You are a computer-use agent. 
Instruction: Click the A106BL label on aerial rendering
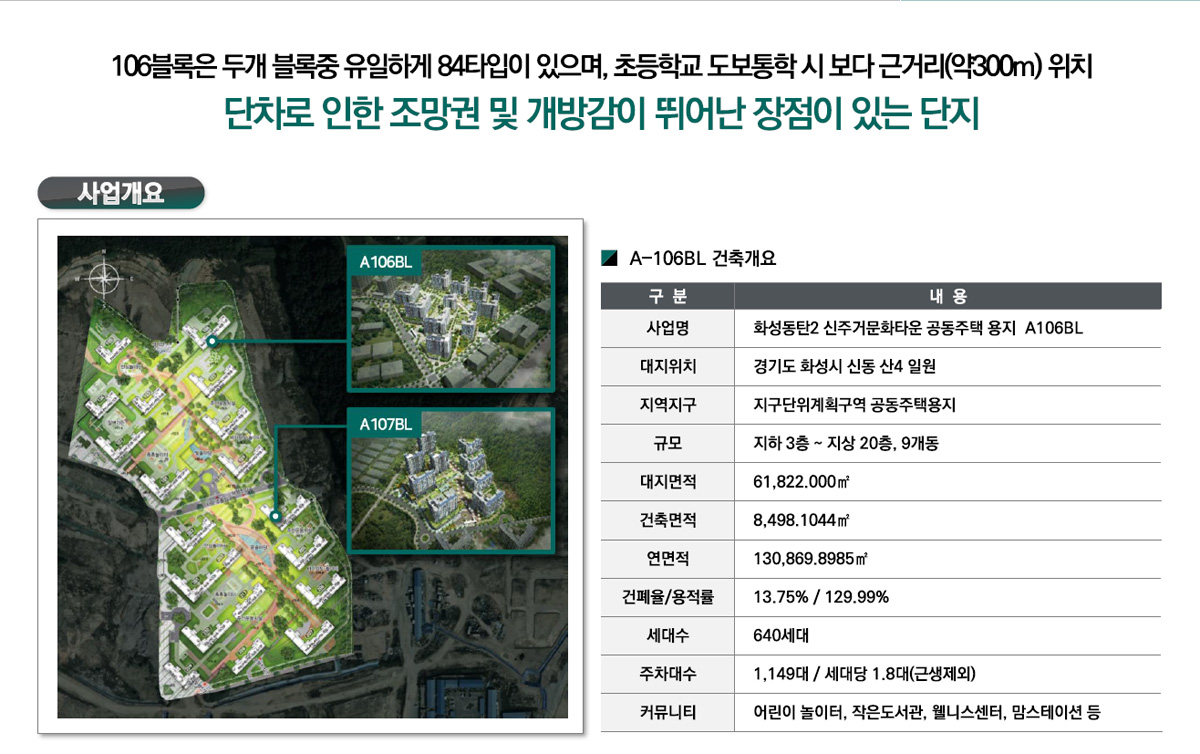[386, 262]
